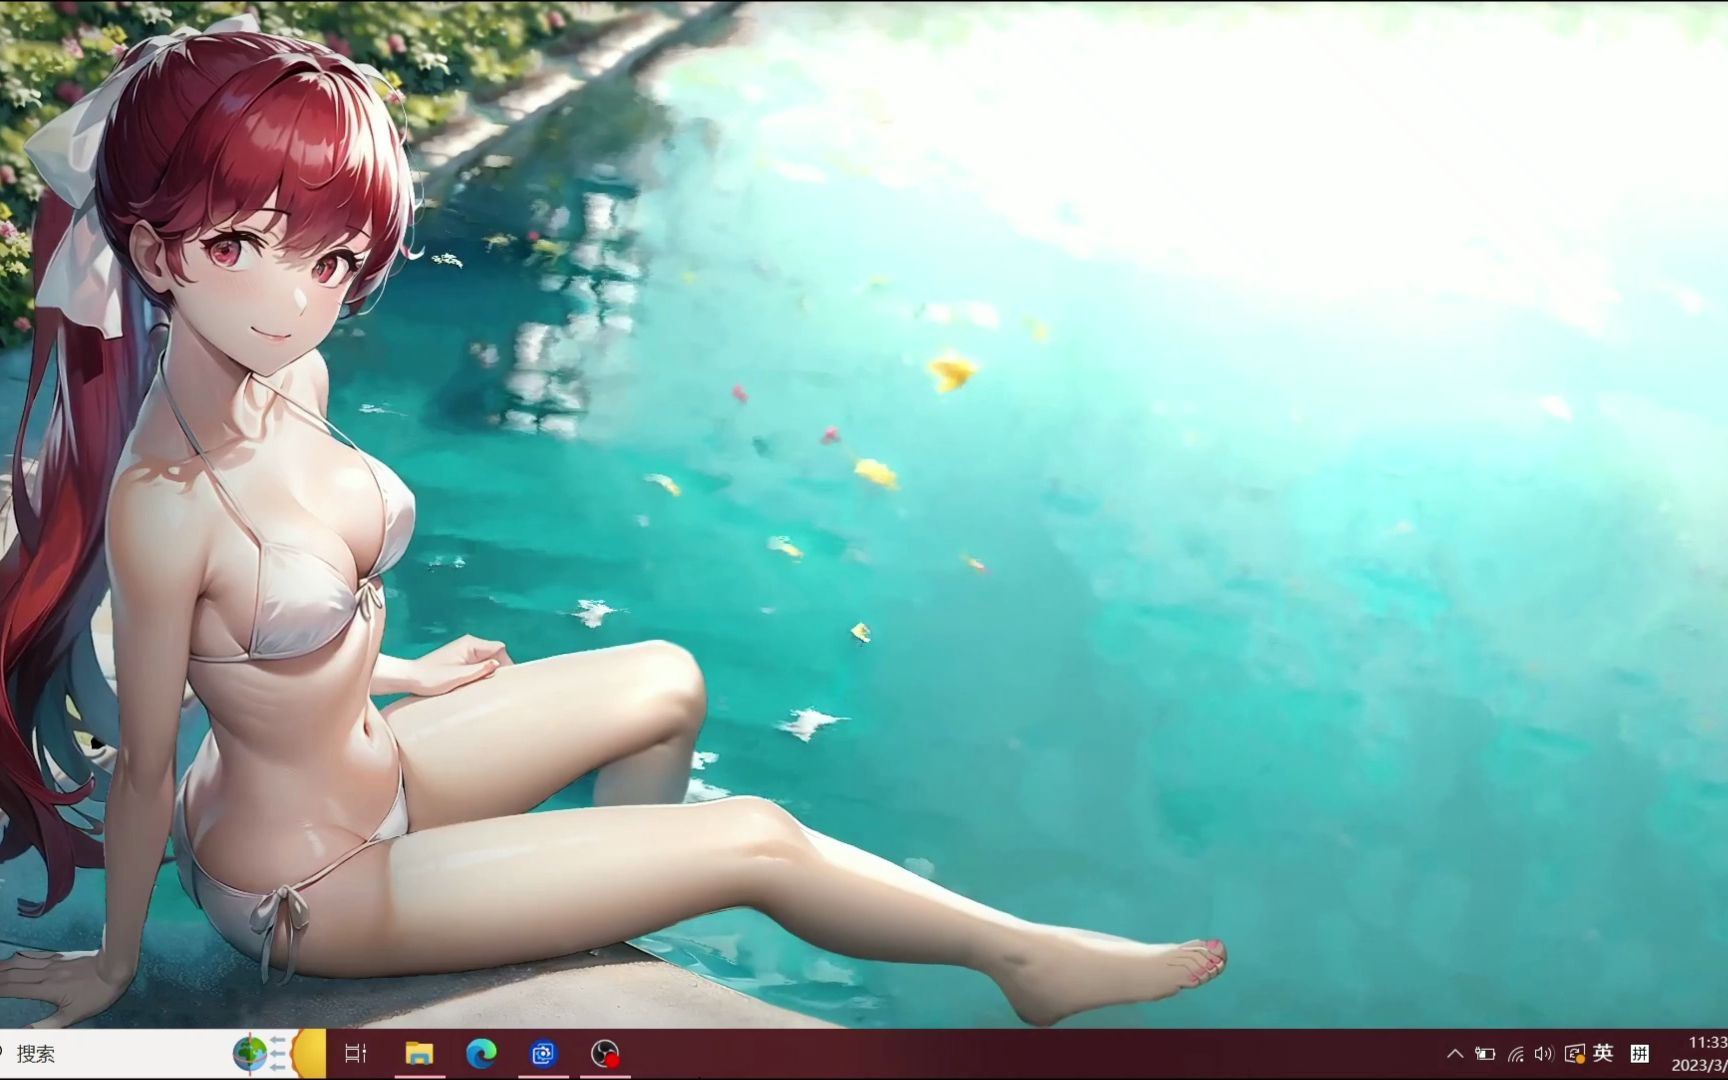Open File Explorer from the taskbar

click(419, 1053)
